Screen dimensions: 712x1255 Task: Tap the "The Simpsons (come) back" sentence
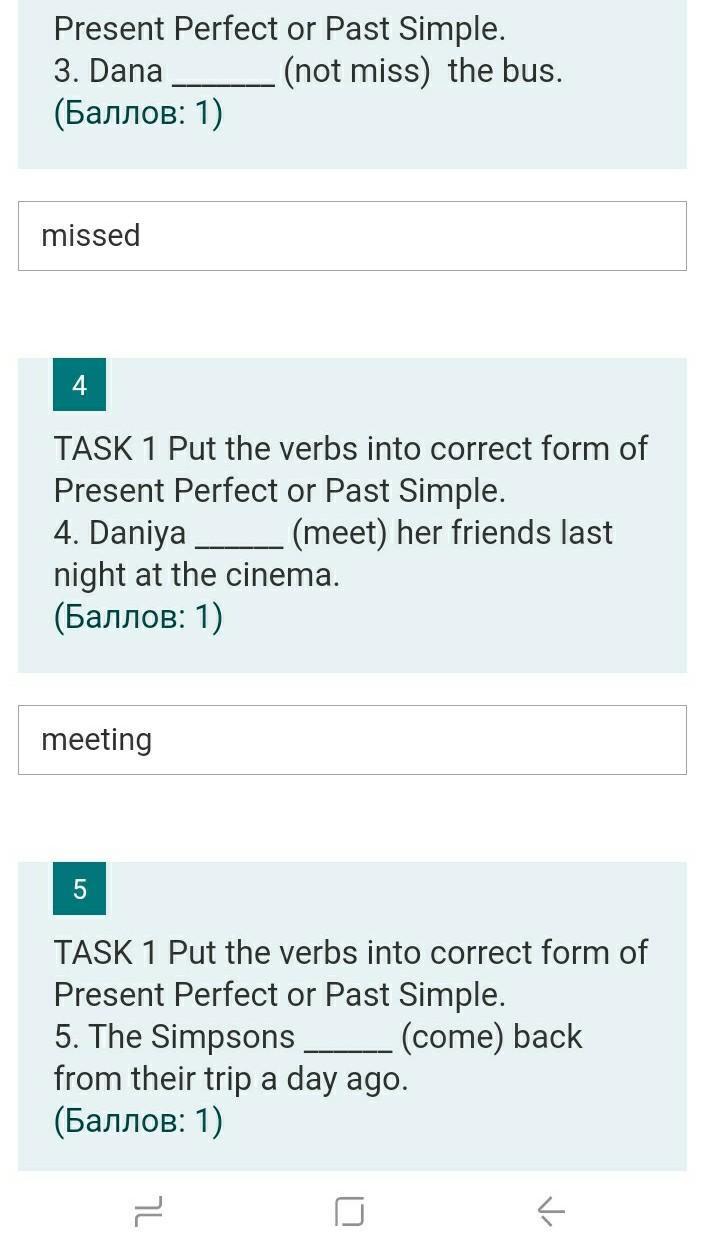(x=318, y=1037)
